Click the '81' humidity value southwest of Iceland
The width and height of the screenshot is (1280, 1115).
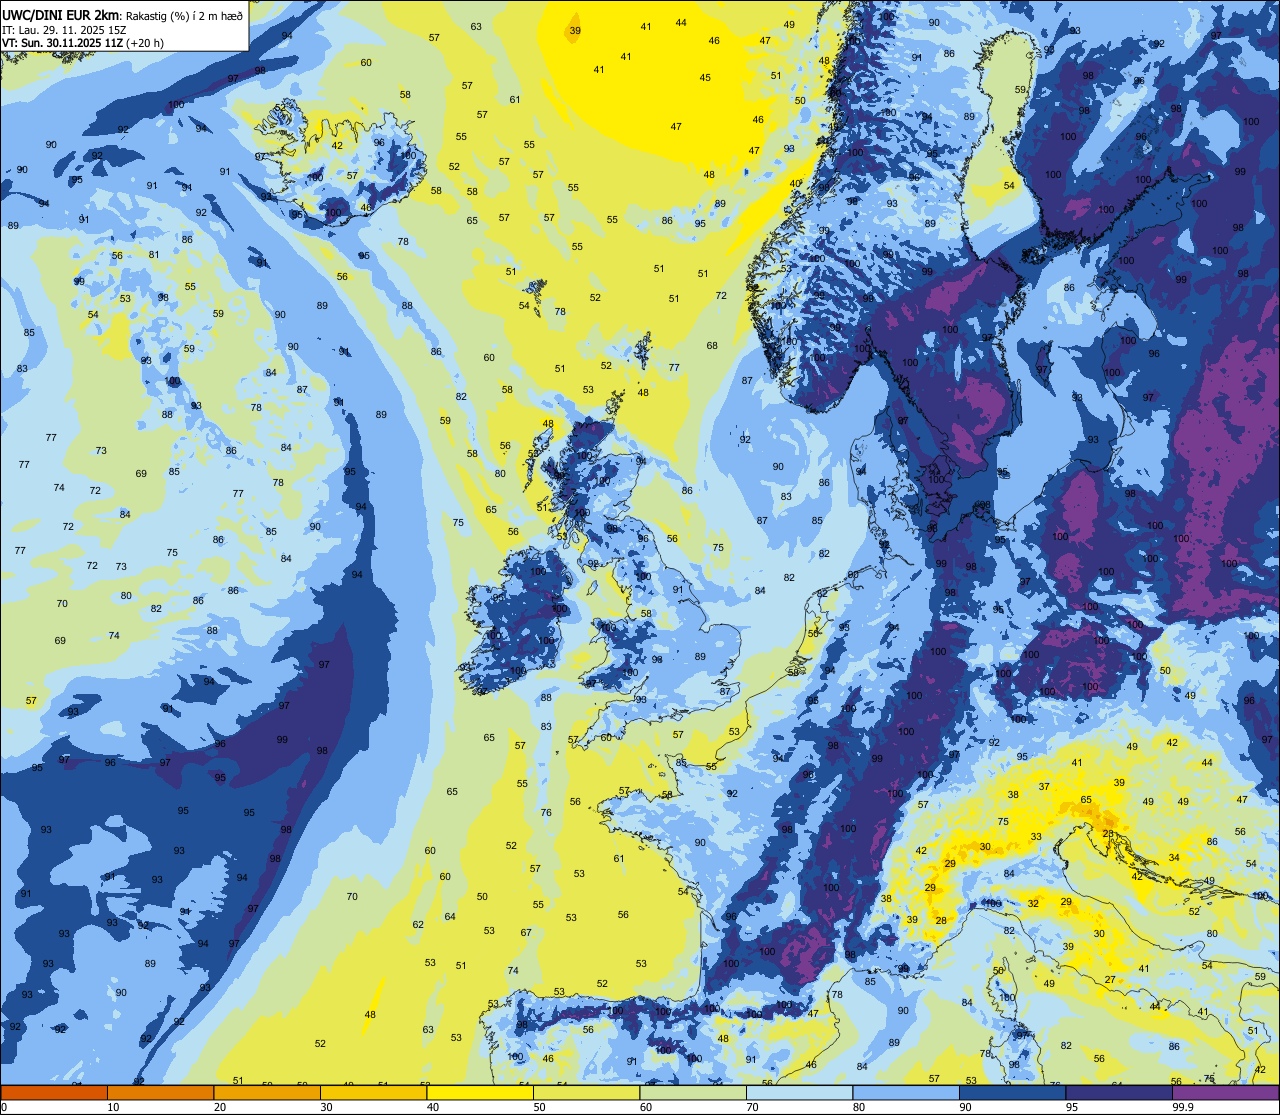(153, 254)
